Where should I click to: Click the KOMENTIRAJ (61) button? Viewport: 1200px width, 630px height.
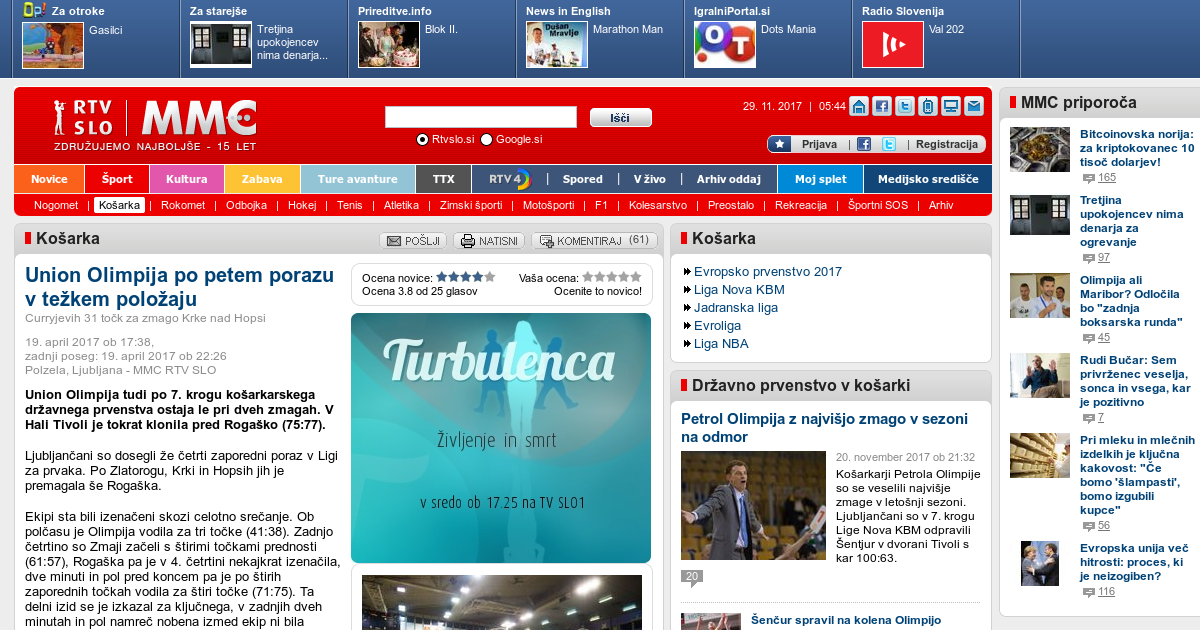point(594,241)
